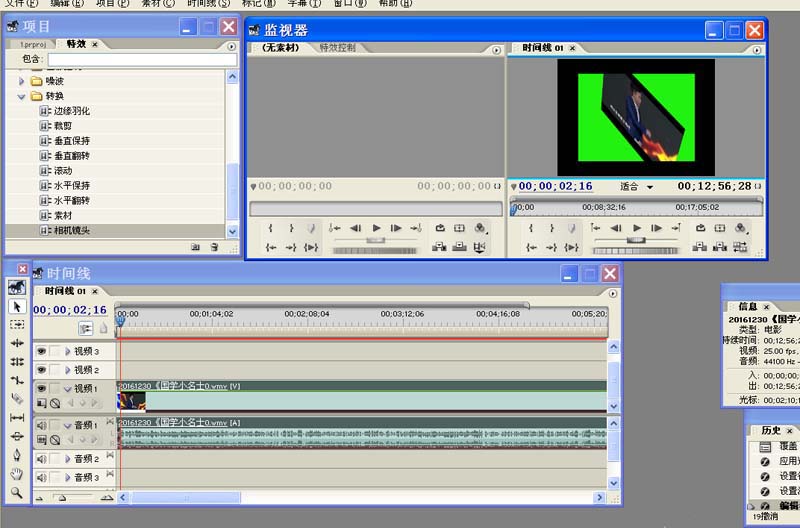Delete custom item in effects panel

click(215, 247)
